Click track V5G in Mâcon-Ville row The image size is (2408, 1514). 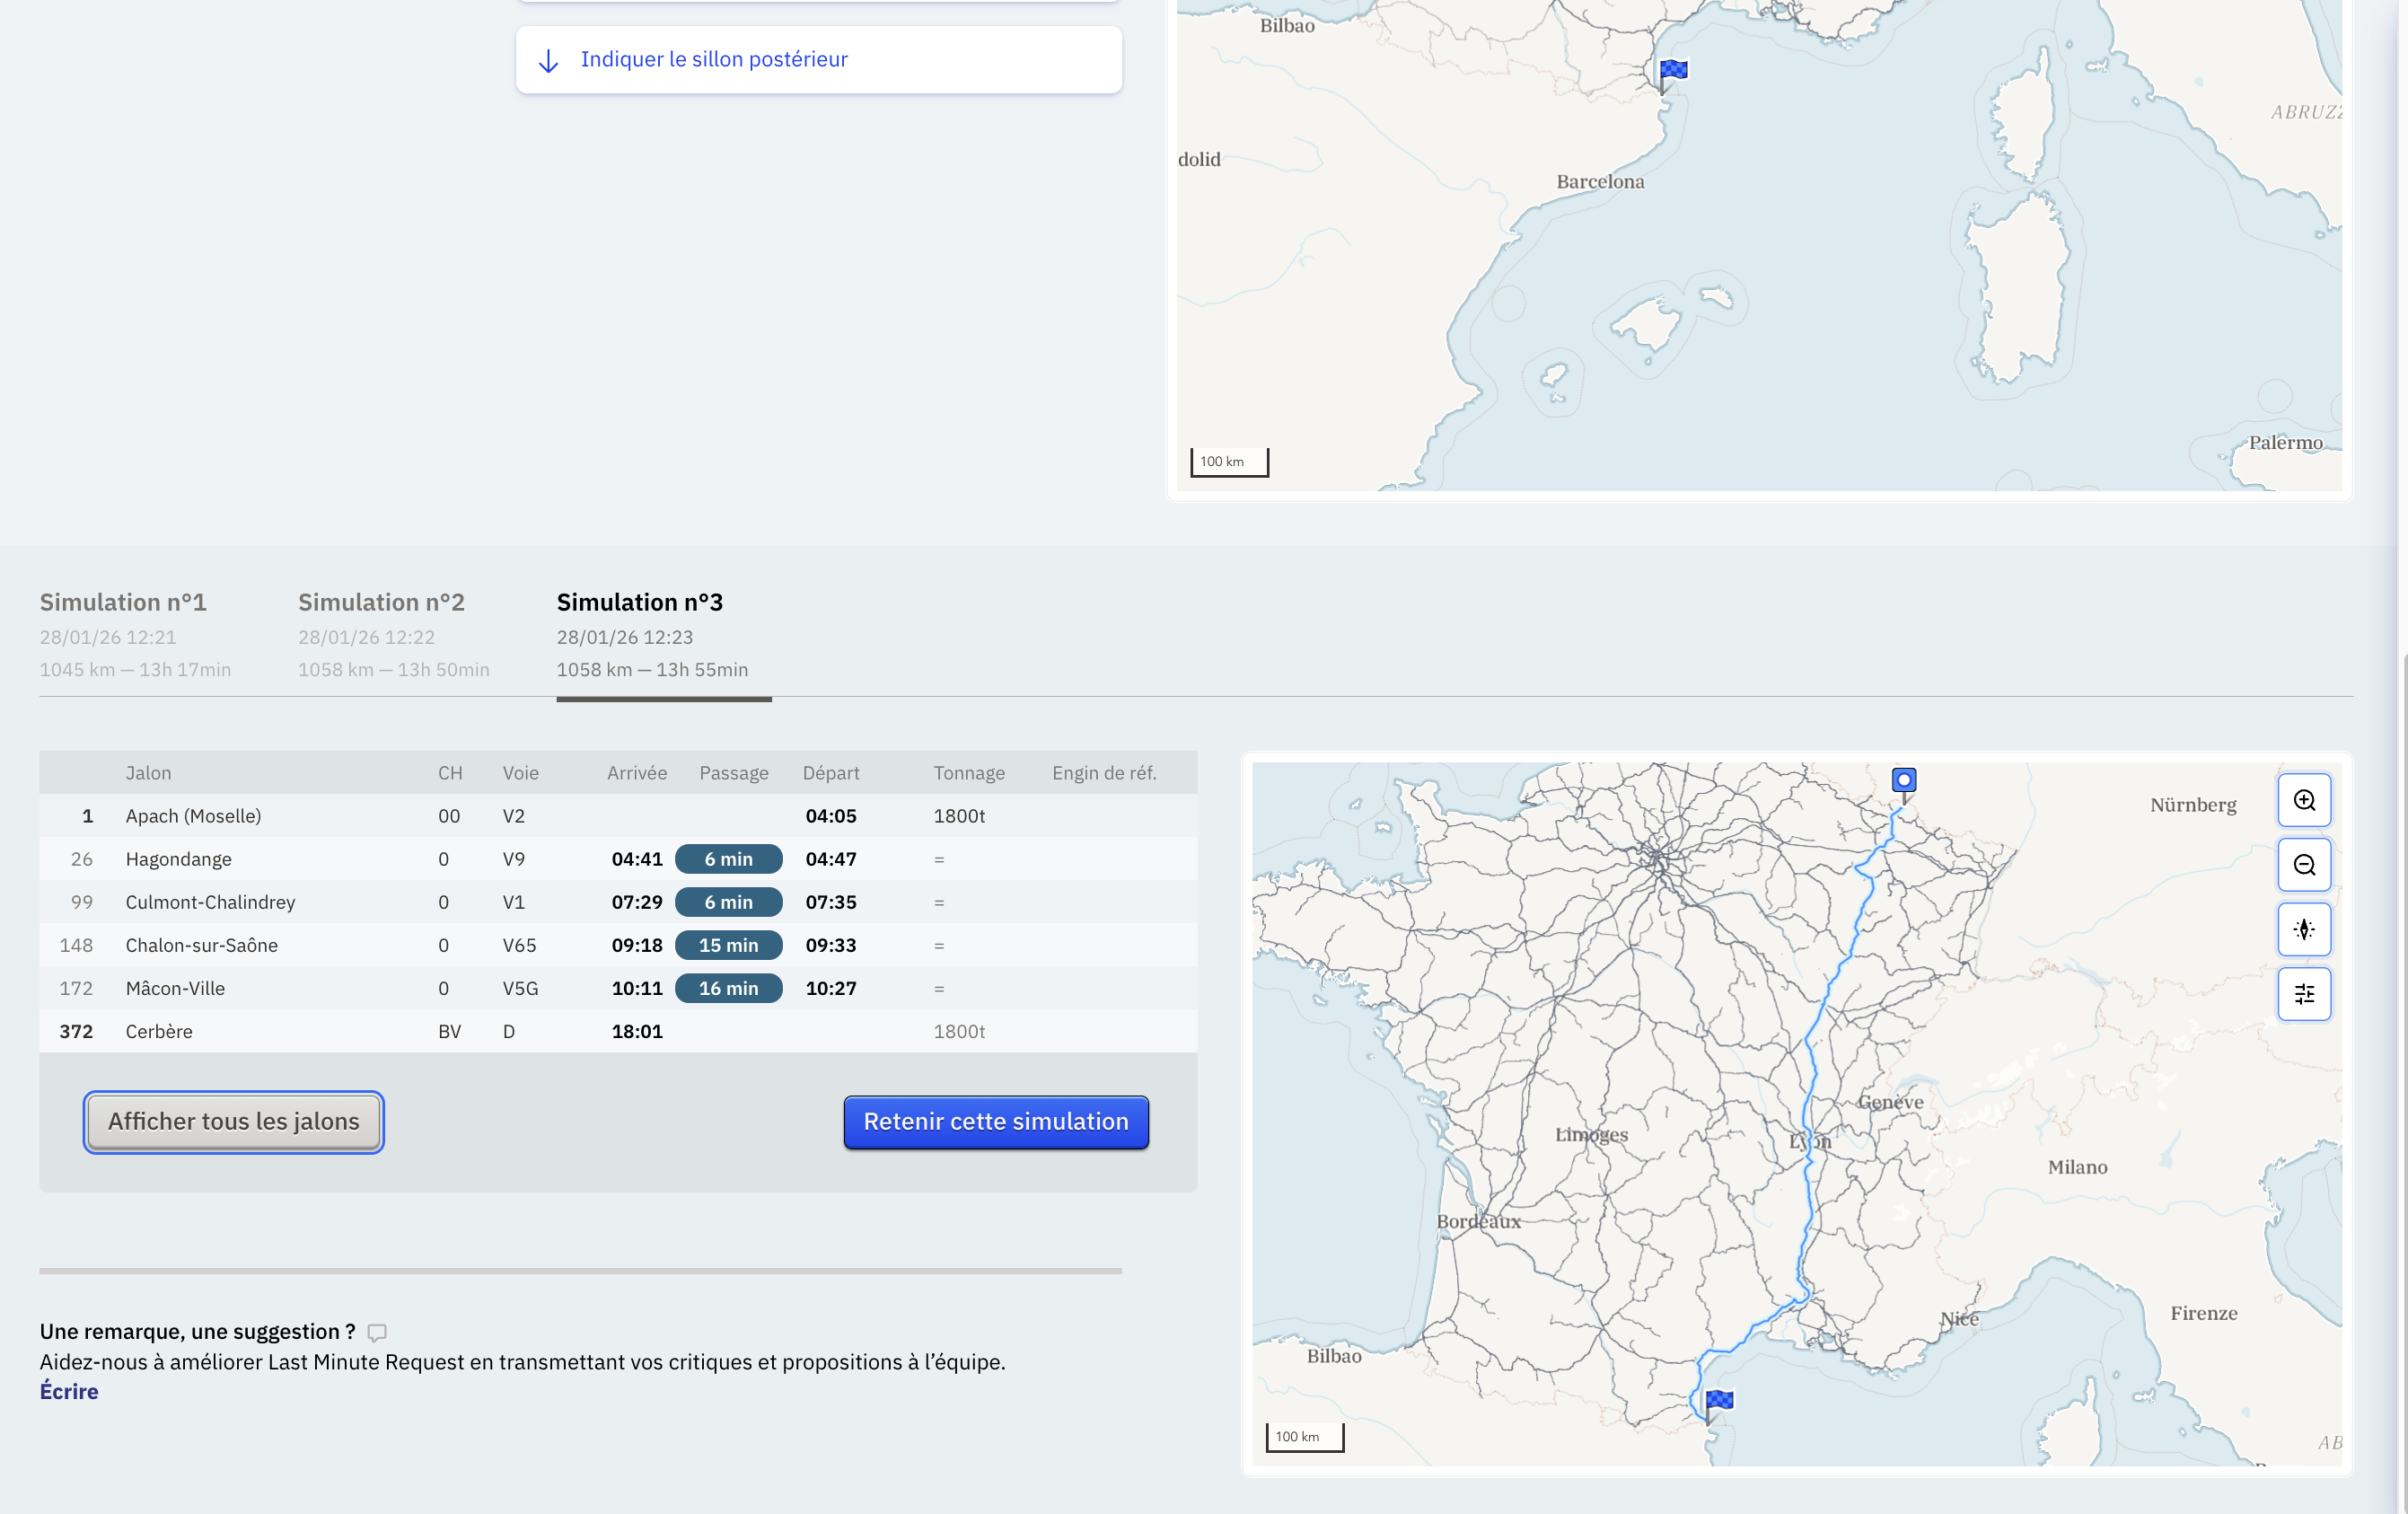(x=520, y=988)
